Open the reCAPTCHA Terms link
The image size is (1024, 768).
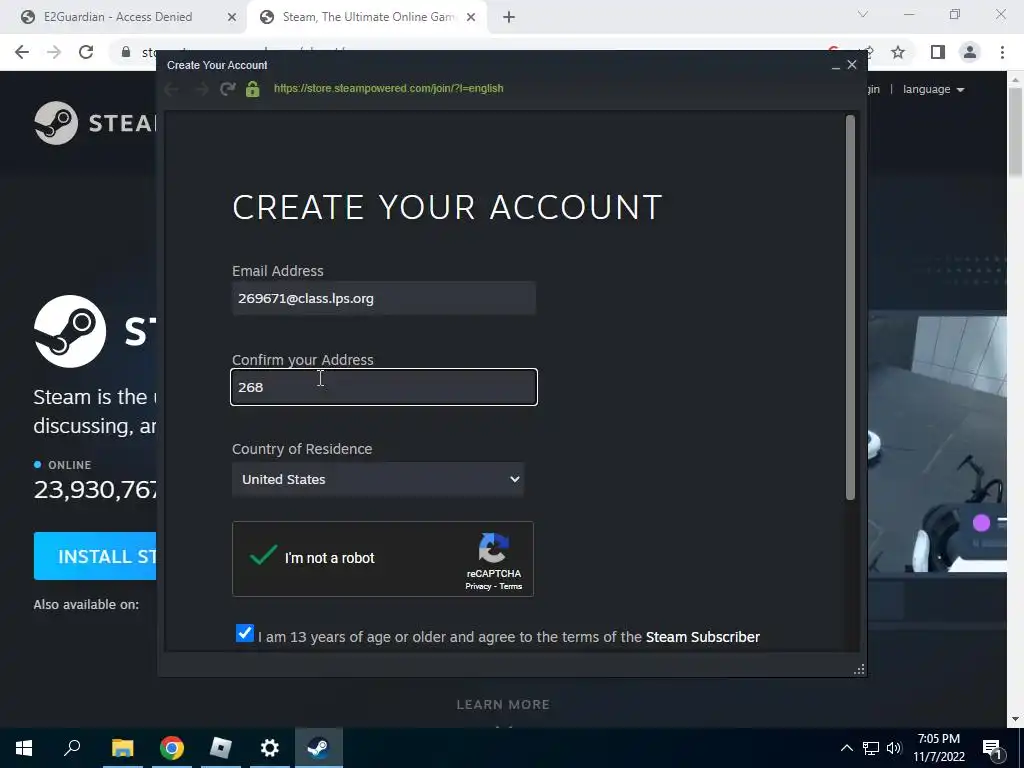pyautogui.click(x=511, y=586)
